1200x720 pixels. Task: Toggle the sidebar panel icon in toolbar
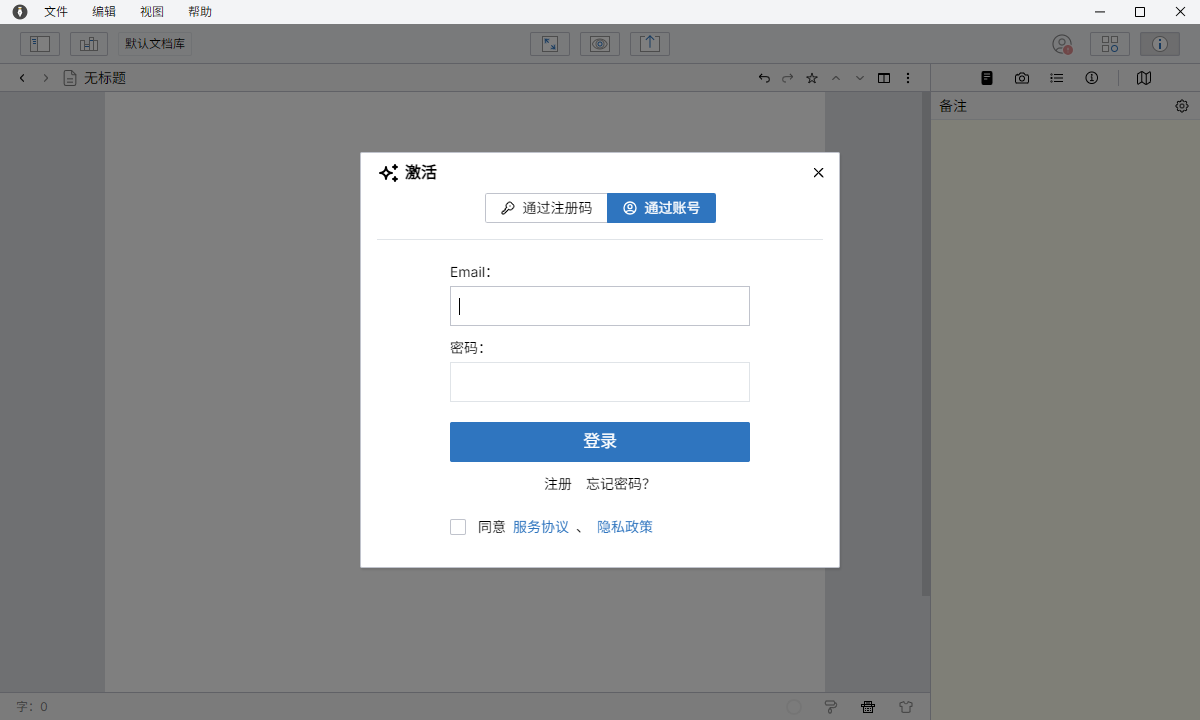pyautogui.click(x=40, y=44)
